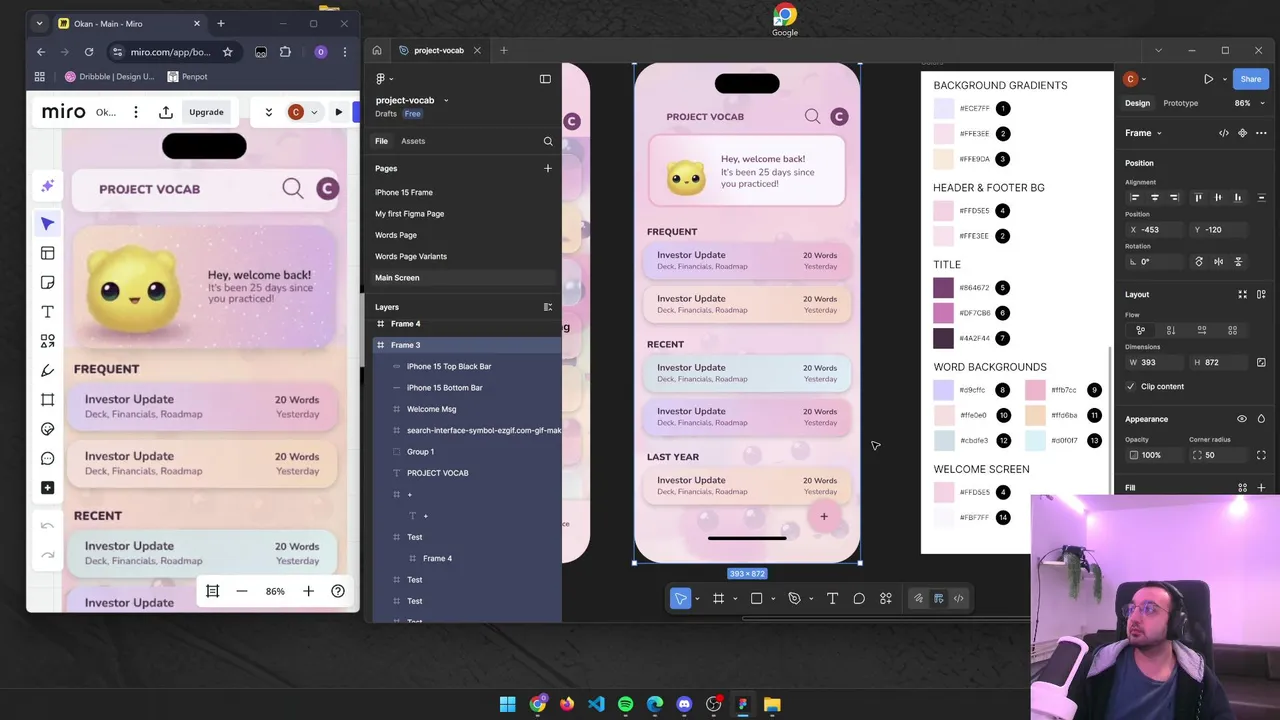Select the Pen tool in Figma toolbar
The image size is (1280, 720).
(794, 598)
